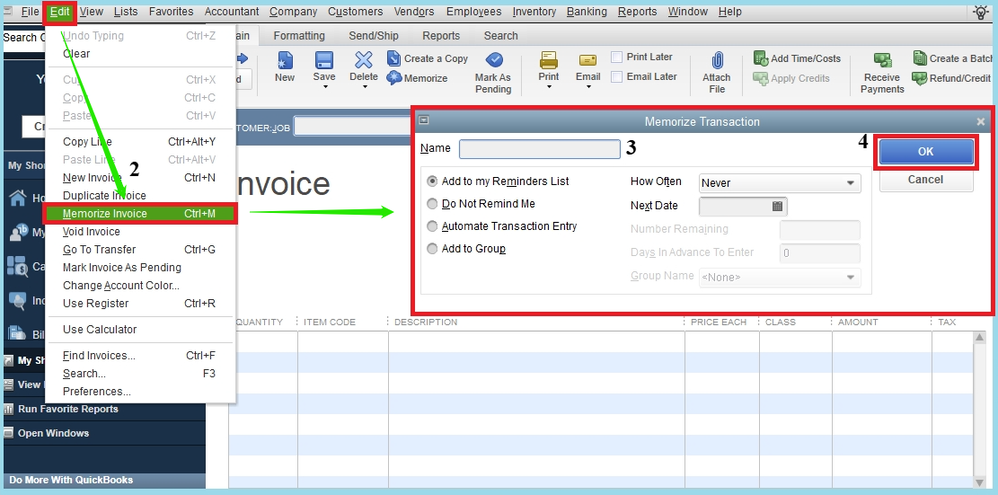Click the Apply Credits toolbar icon
Screen dimensions: 998x495
point(761,78)
